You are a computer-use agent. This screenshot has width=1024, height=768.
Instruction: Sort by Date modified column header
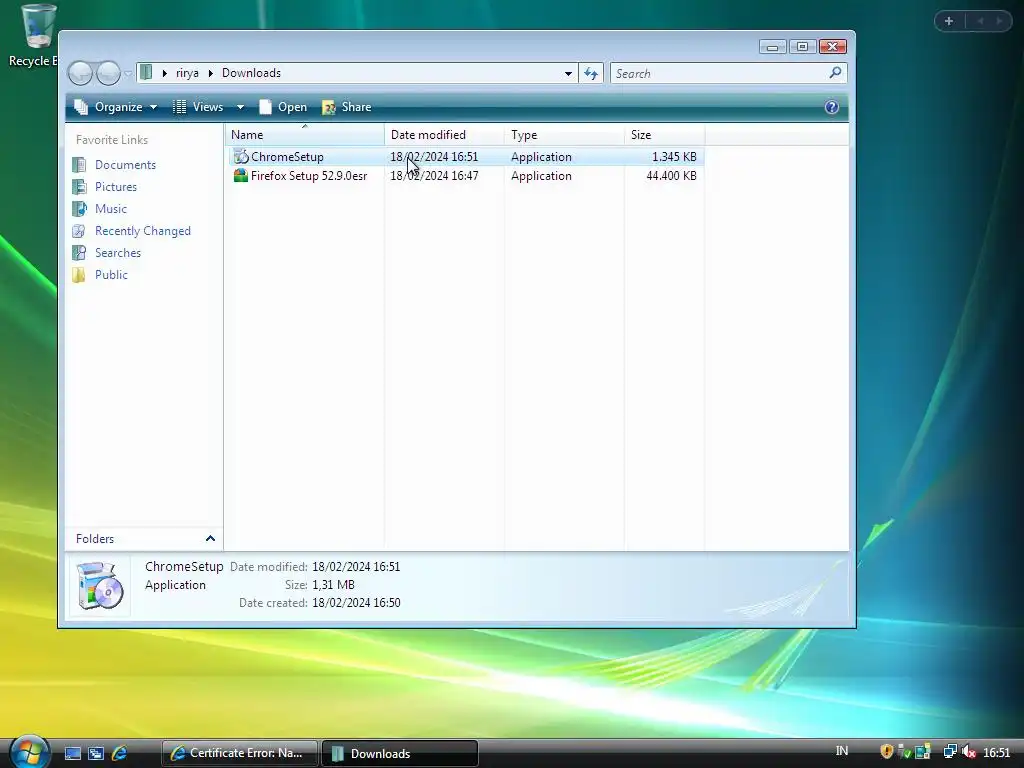click(x=444, y=135)
